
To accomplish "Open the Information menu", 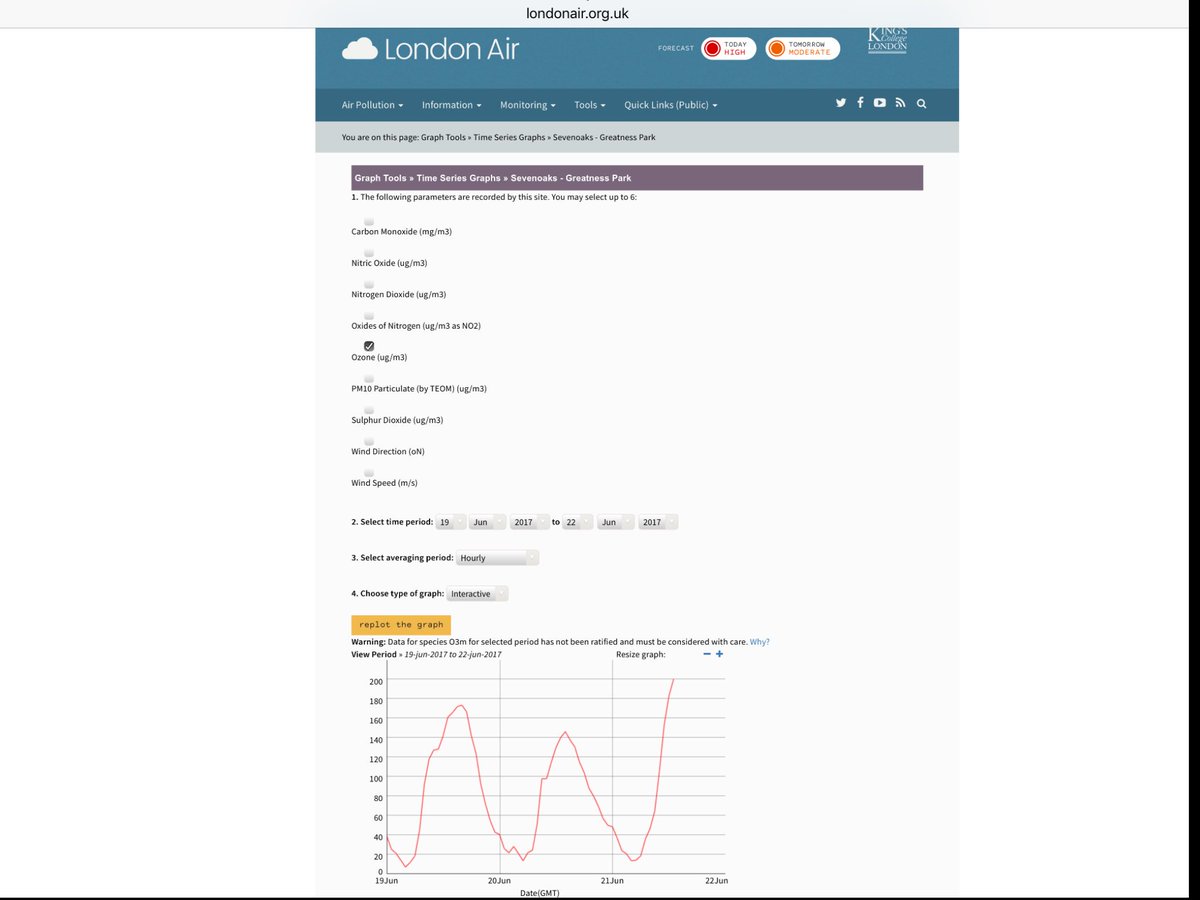I will click(451, 105).
